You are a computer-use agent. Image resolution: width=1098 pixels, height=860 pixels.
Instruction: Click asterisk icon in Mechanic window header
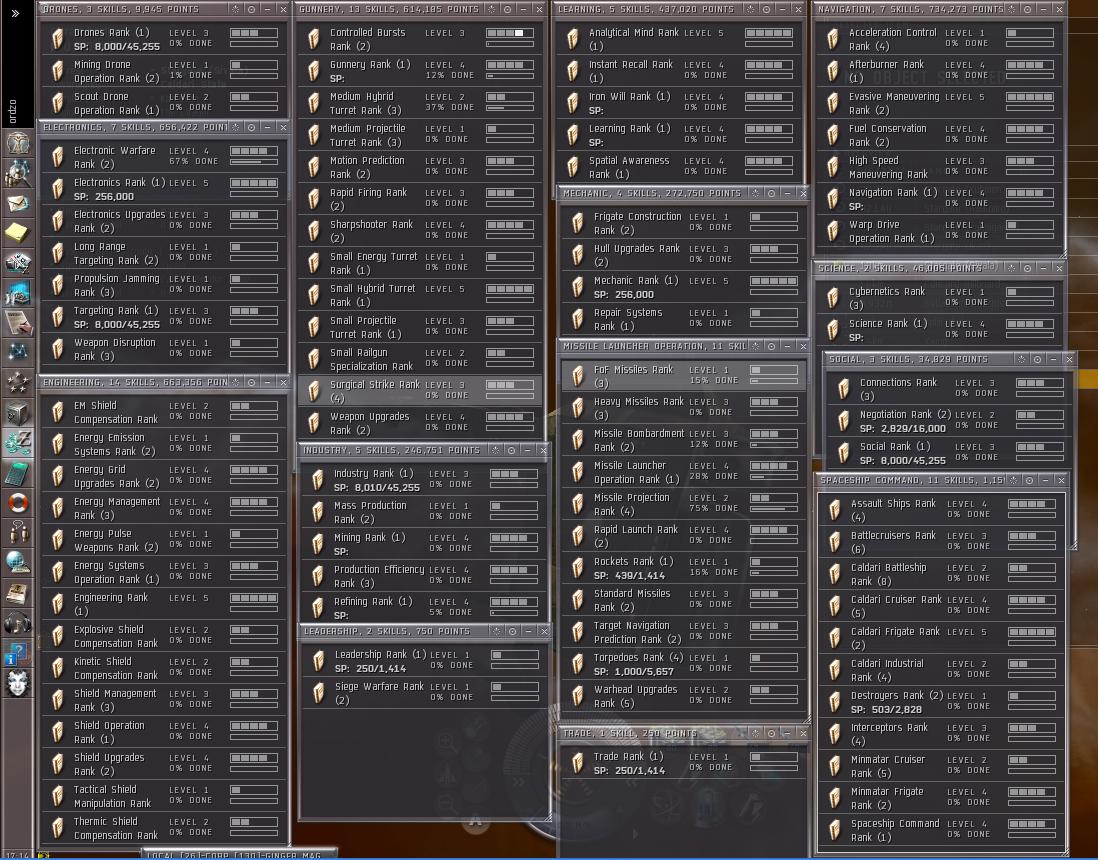pos(756,193)
